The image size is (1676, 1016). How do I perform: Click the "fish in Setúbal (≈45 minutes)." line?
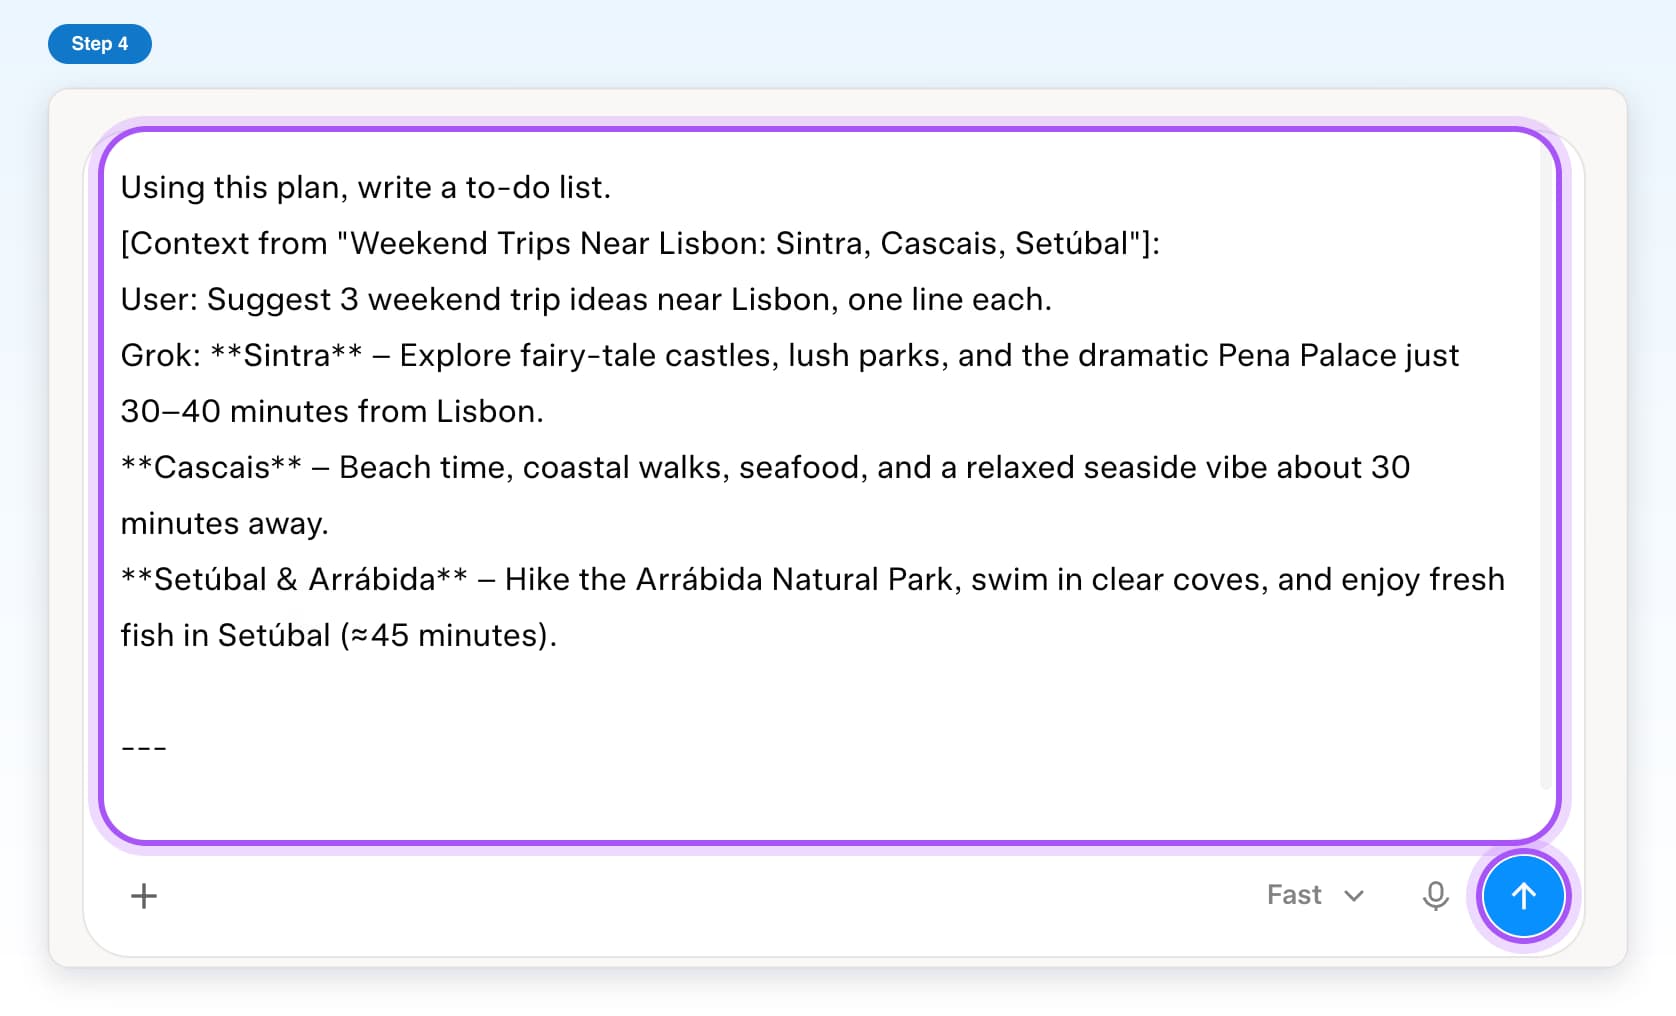tap(339, 635)
